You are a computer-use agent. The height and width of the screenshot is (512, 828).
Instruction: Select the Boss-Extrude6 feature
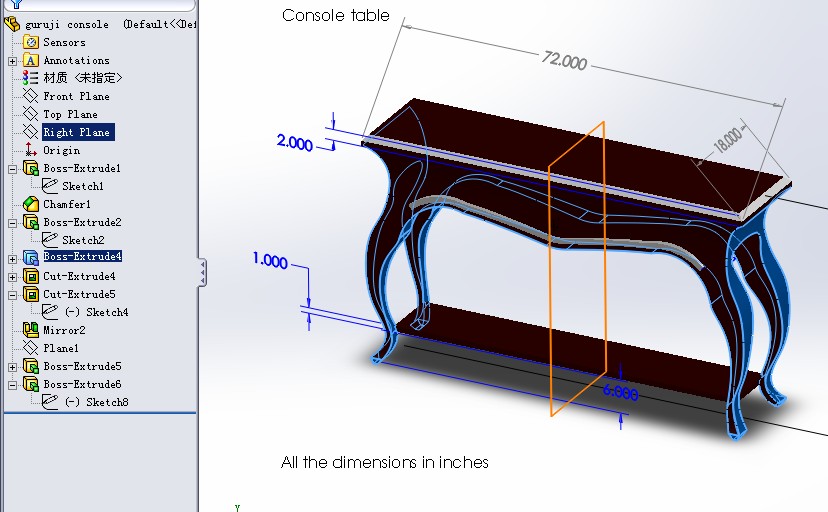click(x=82, y=384)
